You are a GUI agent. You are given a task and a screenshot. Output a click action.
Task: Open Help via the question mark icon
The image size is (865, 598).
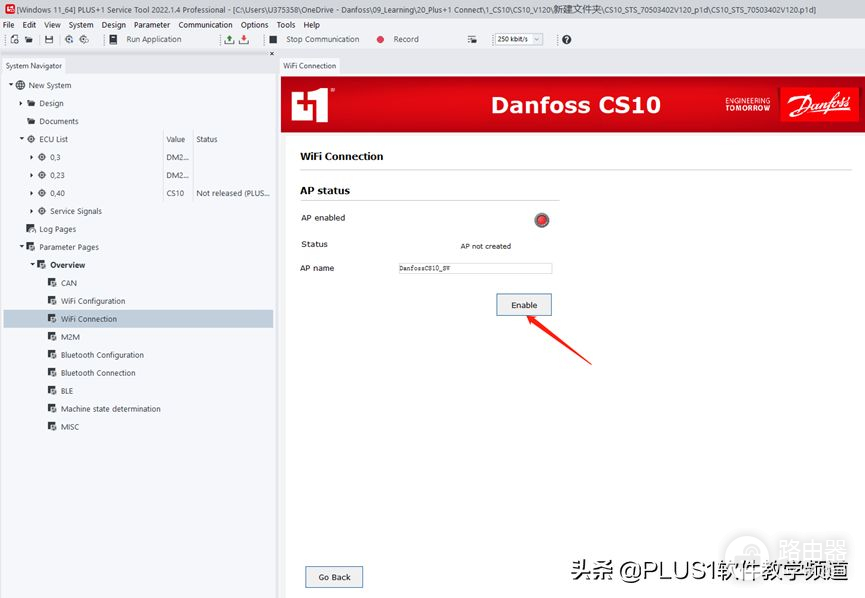pyautogui.click(x=567, y=40)
